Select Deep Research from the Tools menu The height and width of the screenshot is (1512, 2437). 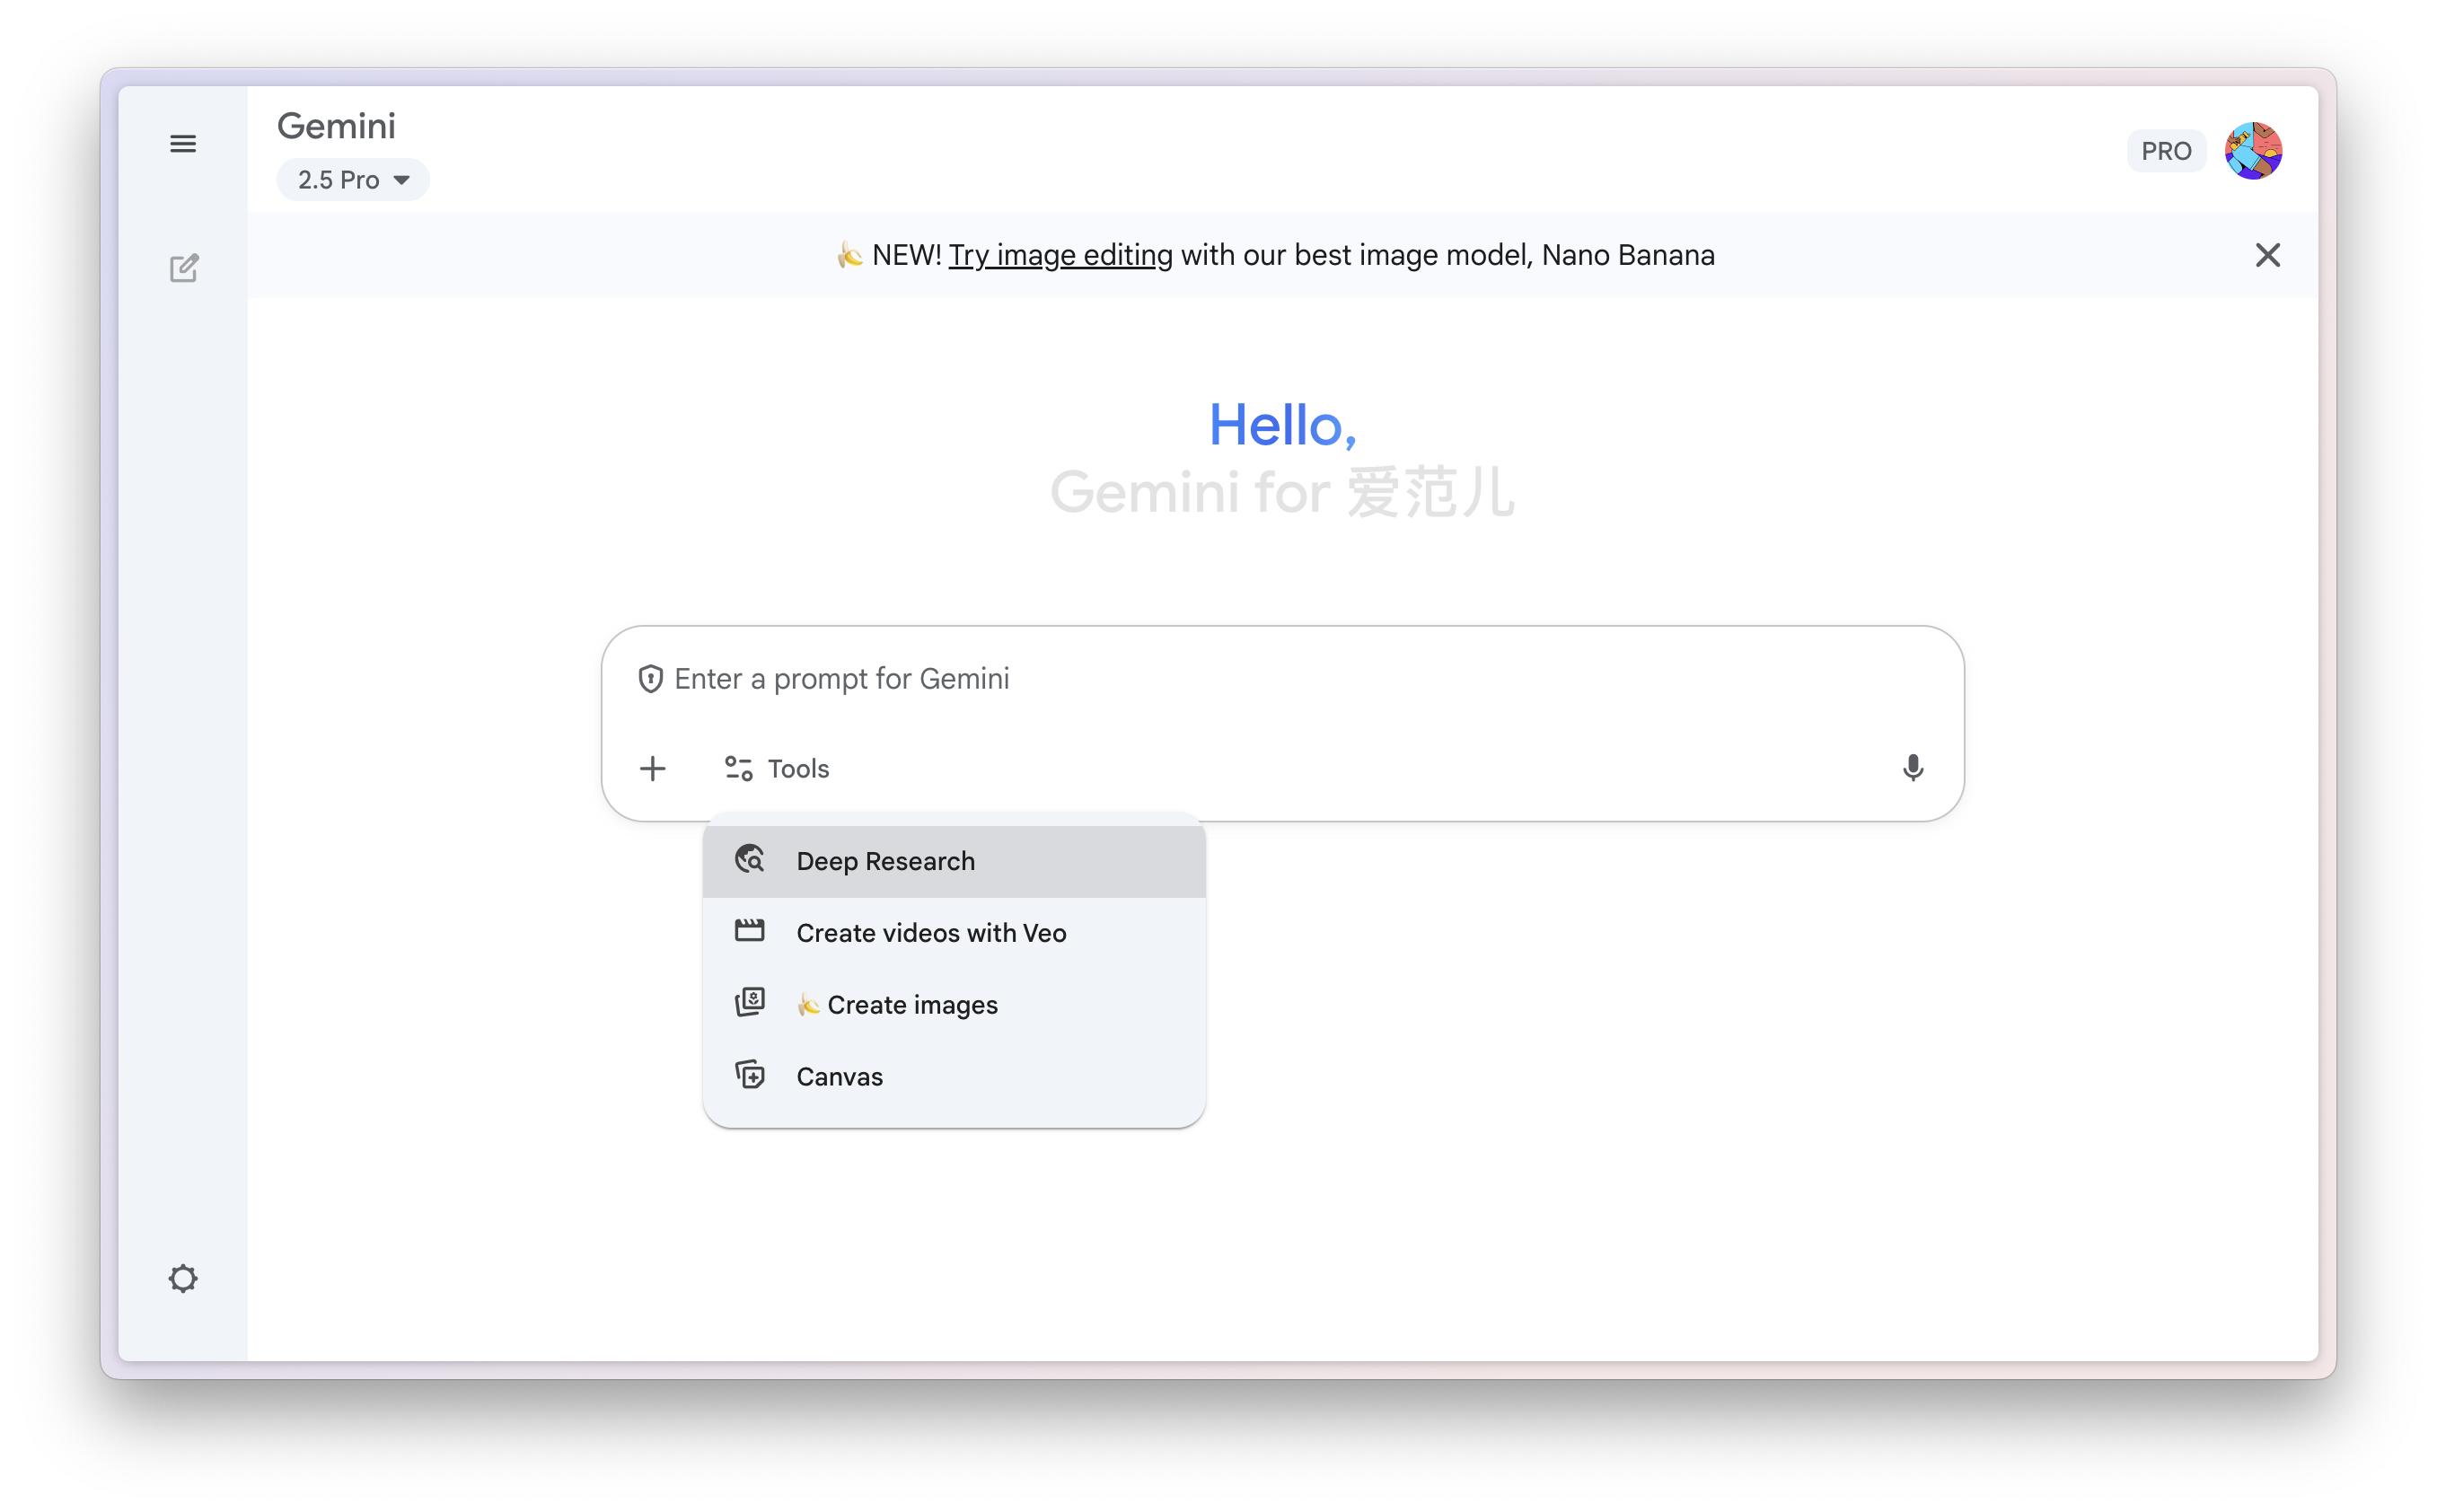(x=885, y=860)
